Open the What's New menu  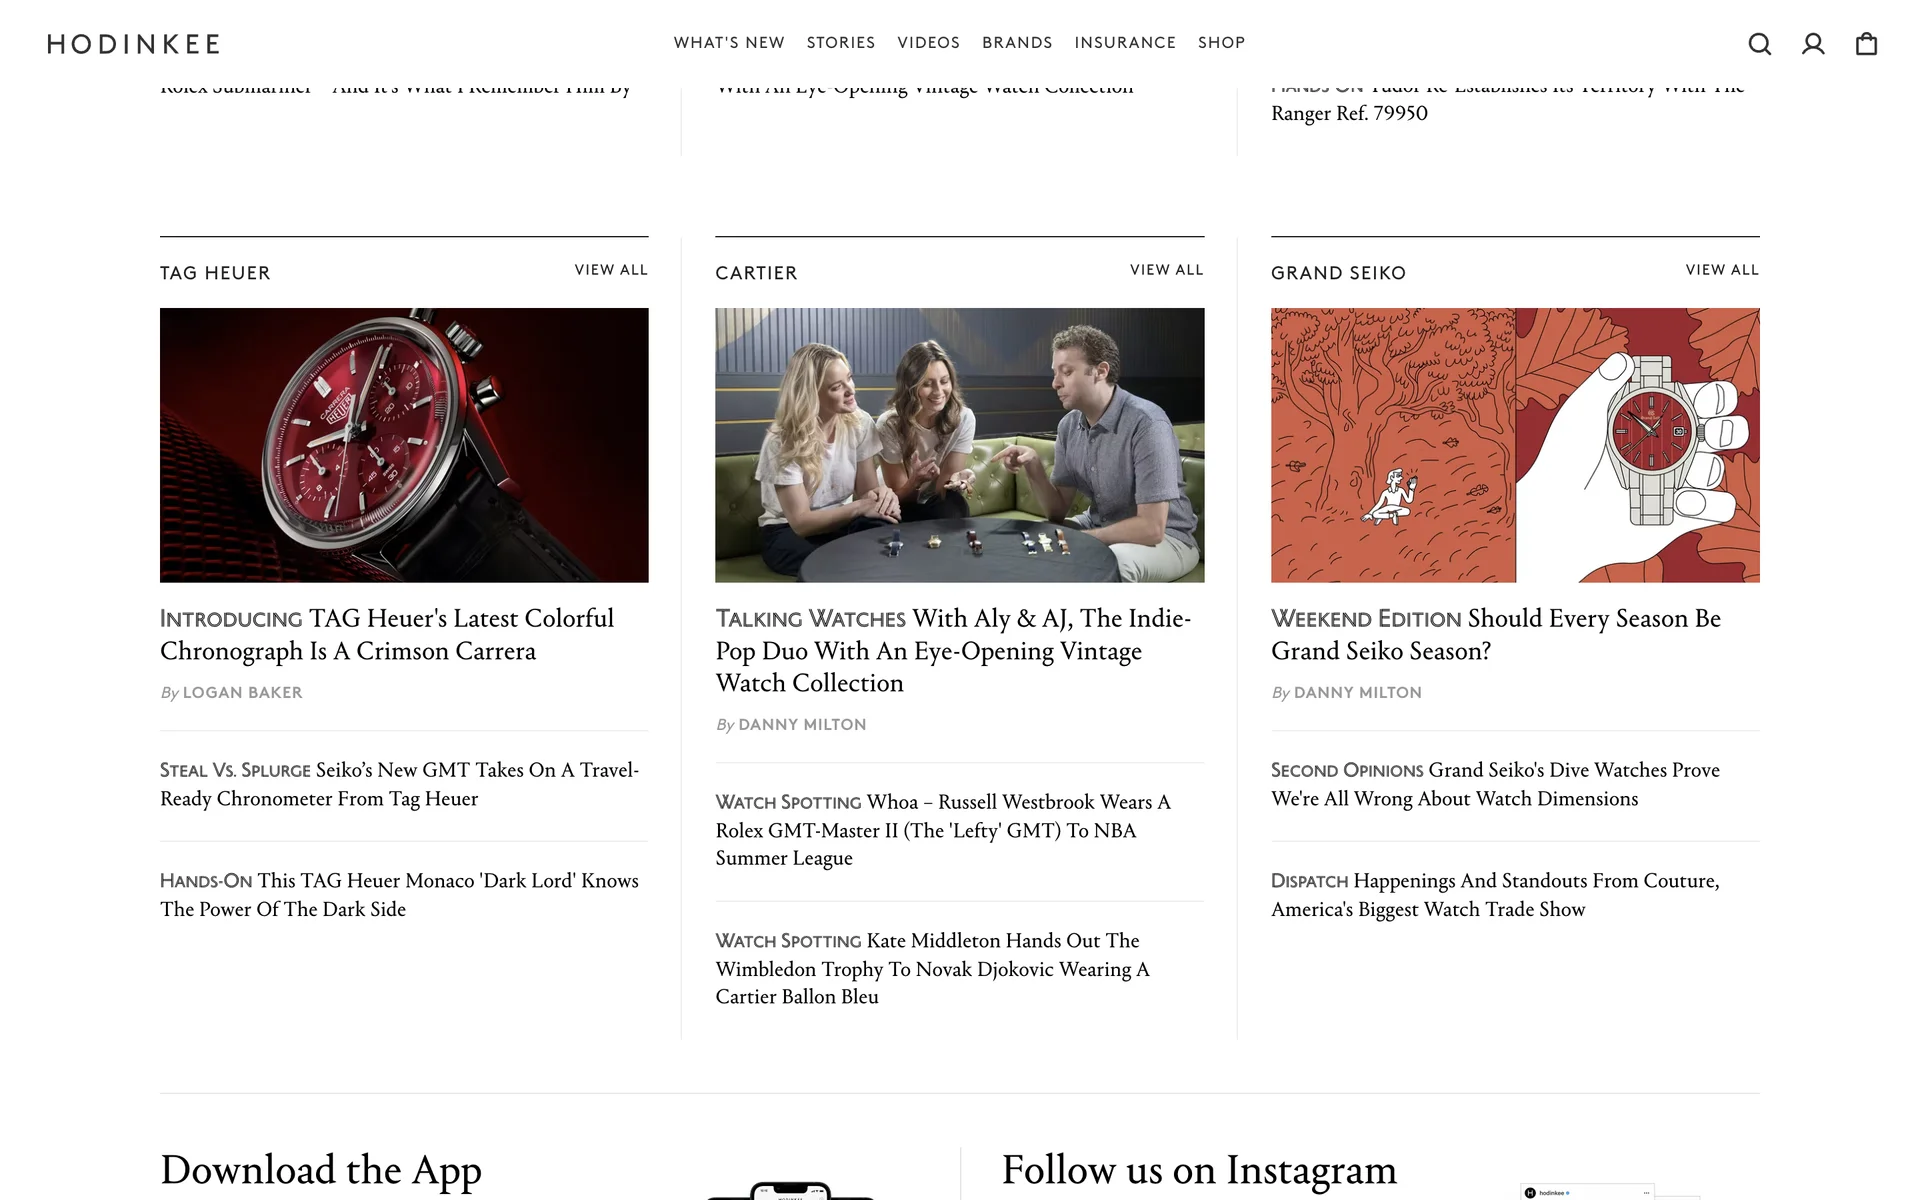[728, 43]
